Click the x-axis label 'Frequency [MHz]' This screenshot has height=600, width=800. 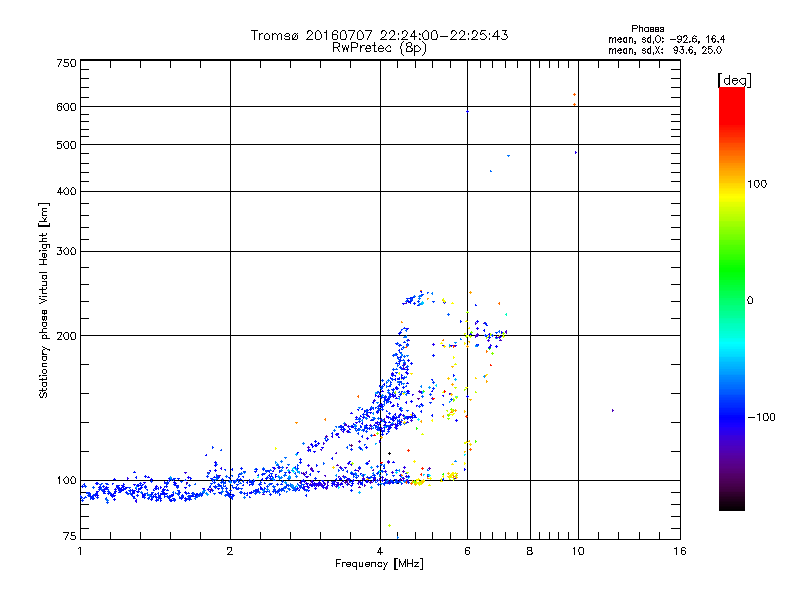[379, 564]
